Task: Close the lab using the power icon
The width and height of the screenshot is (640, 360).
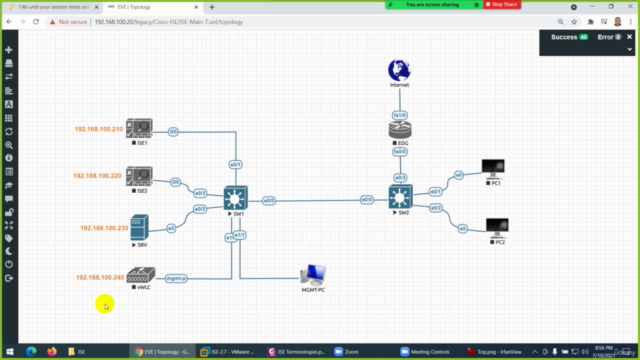Action: [9, 264]
